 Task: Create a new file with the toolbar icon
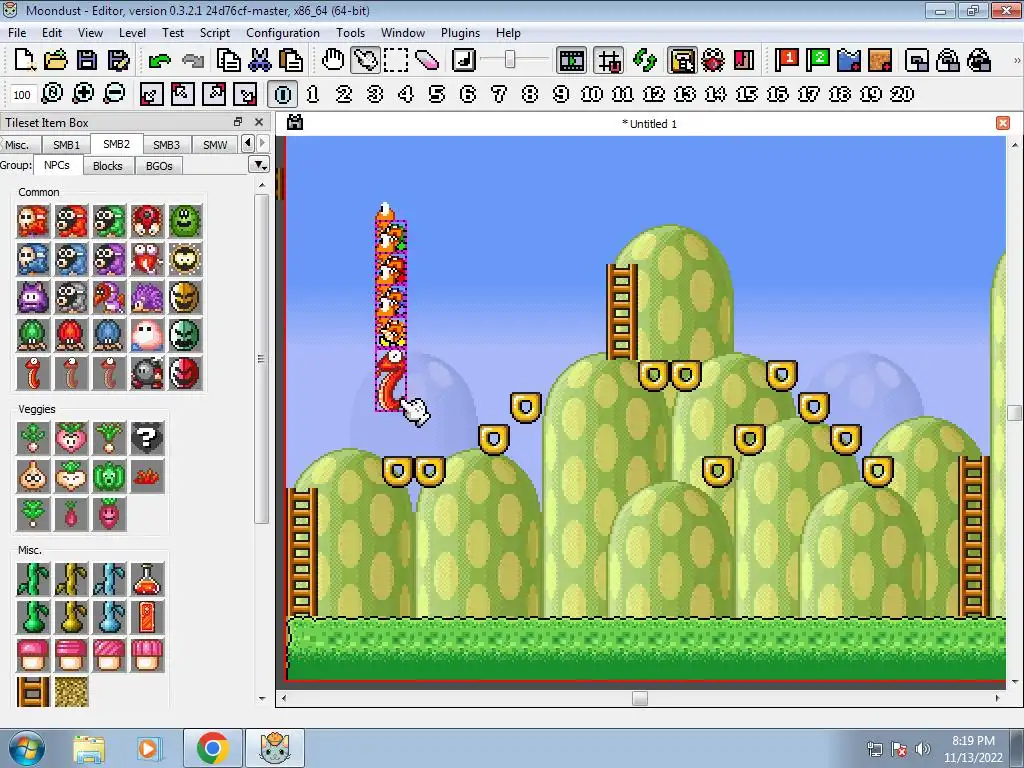pyautogui.click(x=24, y=60)
